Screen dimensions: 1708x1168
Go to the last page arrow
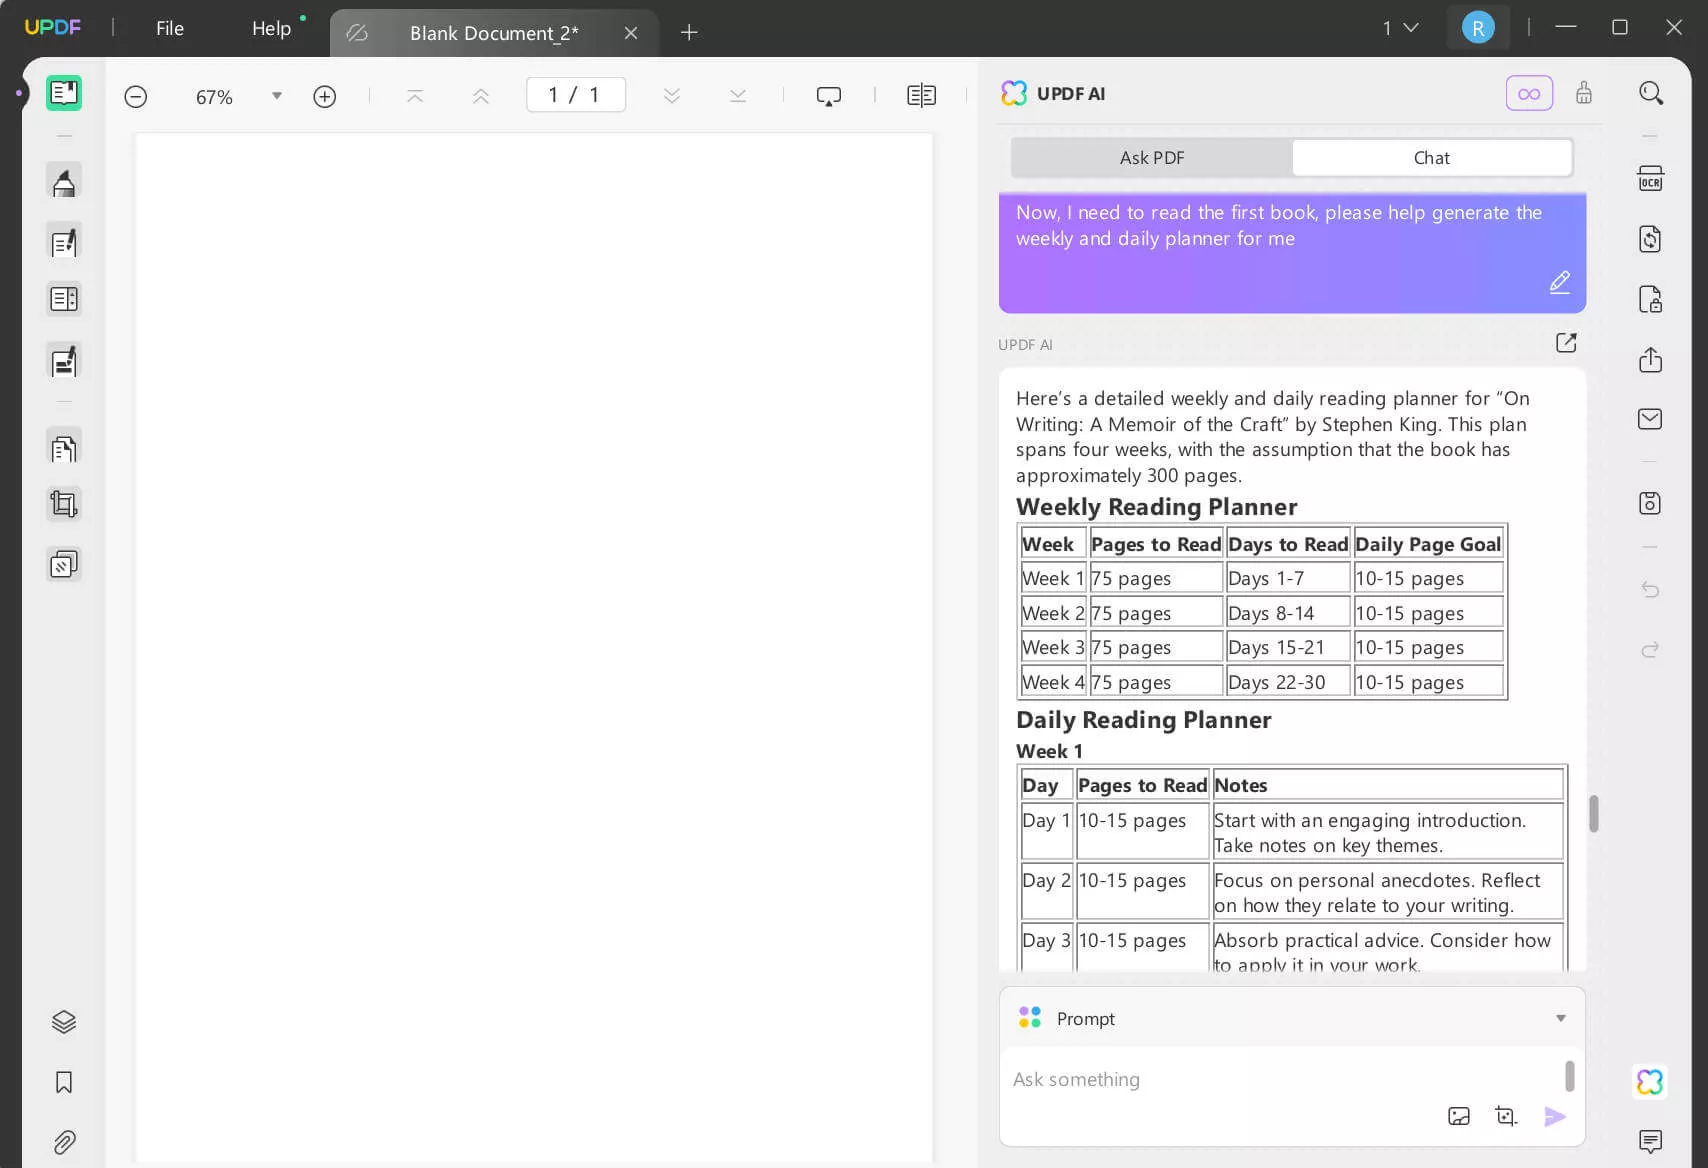[x=738, y=96]
